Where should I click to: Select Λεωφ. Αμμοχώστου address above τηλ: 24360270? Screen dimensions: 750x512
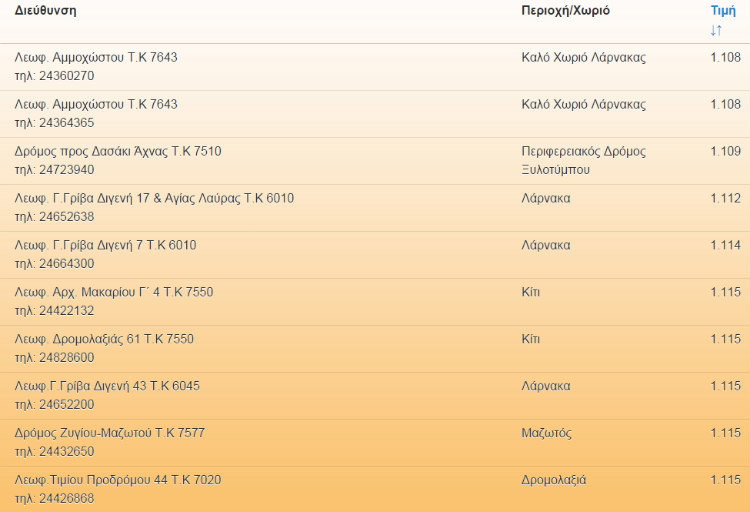(x=96, y=58)
